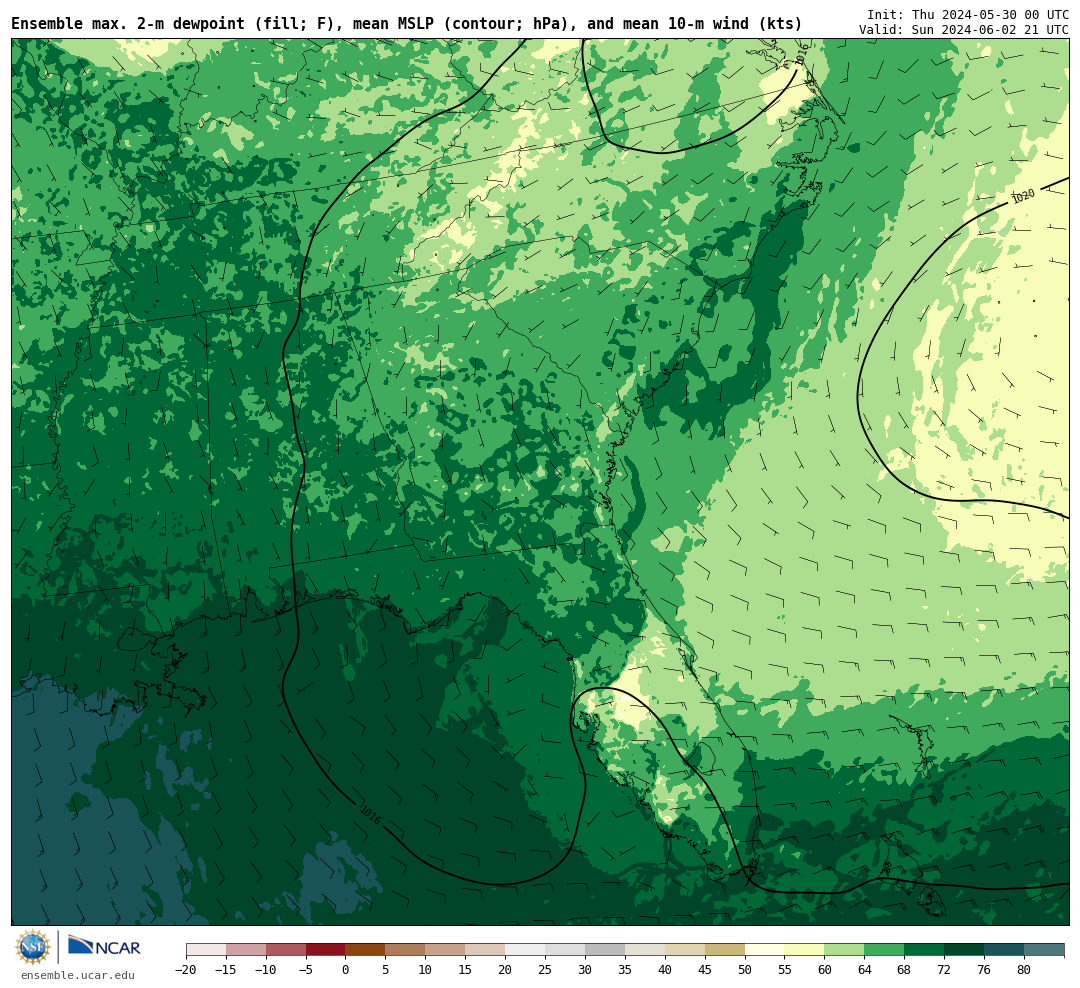
Task: Click the 80 tick label on the colorbar
Action: point(1025,970)
